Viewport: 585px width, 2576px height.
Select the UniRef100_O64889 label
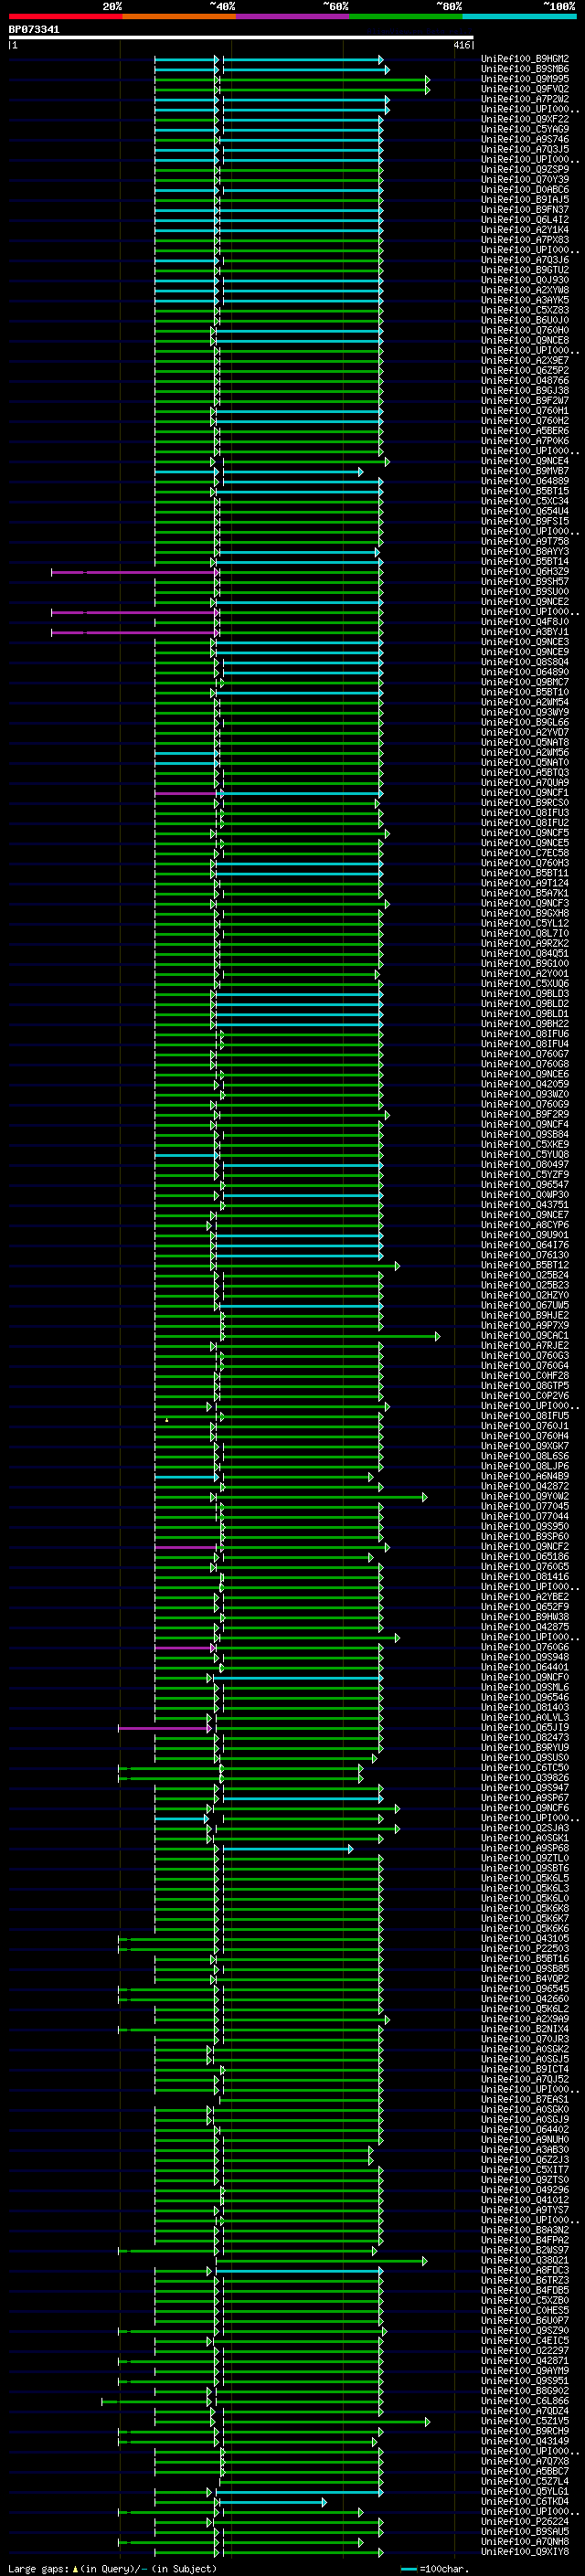[525, 481]
